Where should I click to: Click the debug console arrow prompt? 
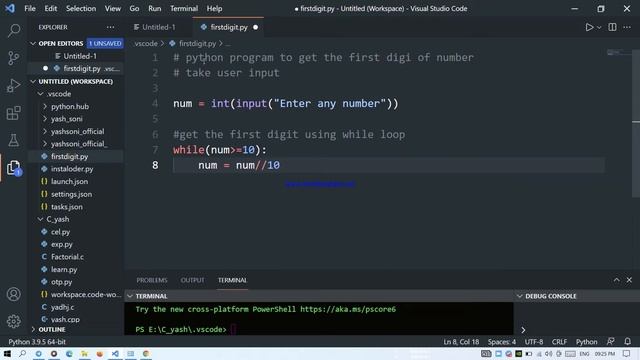pos(523,329)
